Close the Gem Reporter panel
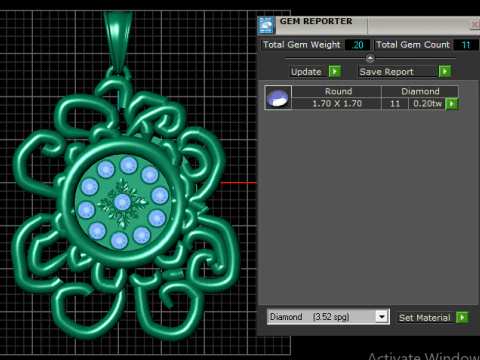This screenshot has width=480, height=360. pyautogui.click(x=474, y=25)
